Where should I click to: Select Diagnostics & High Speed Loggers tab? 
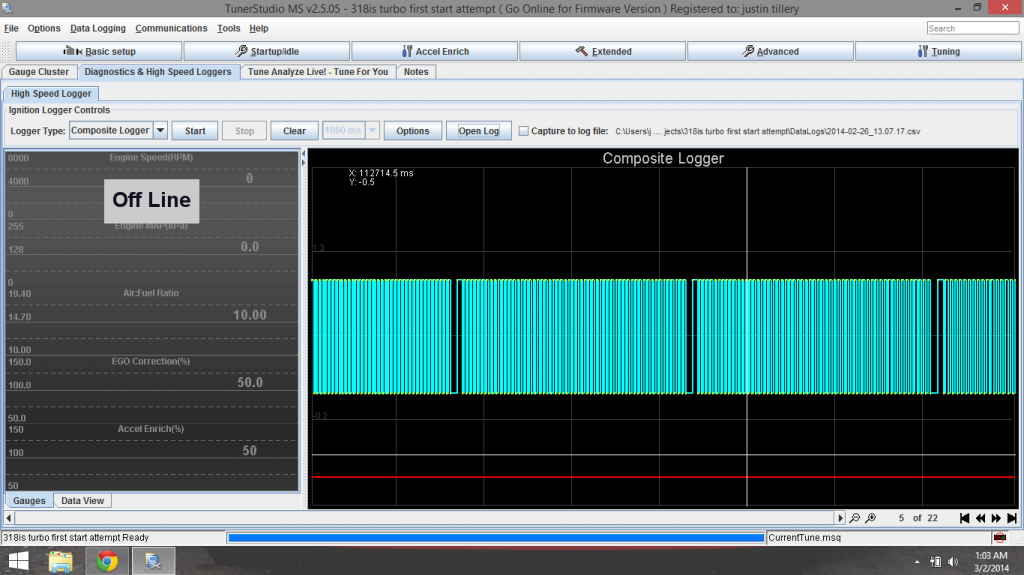pyautogui.click(x=158, y=72)
